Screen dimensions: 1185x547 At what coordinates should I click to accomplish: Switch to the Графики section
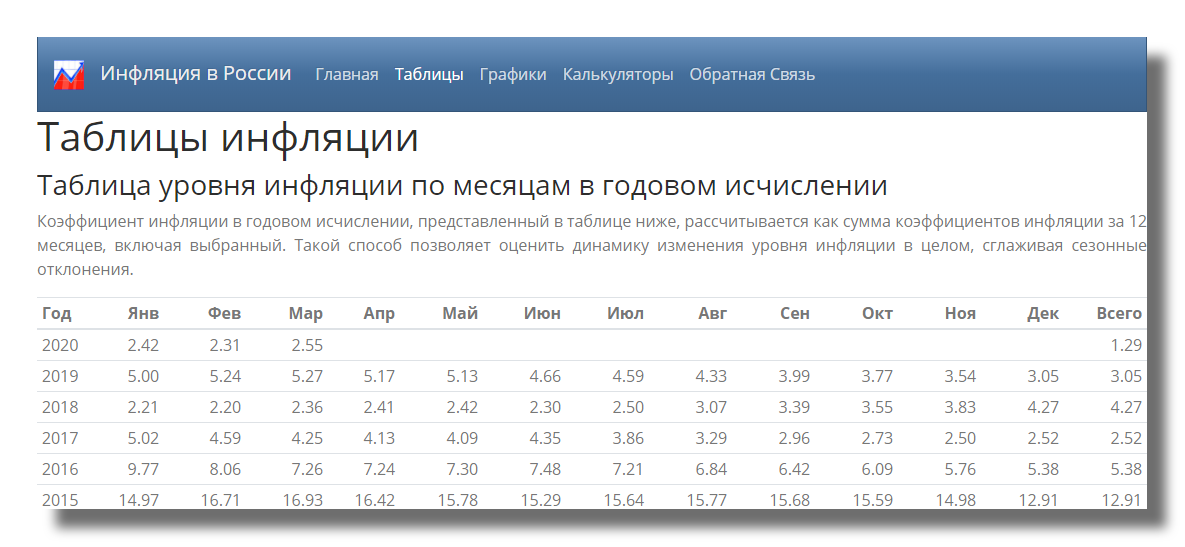click(x=513, y=74)
